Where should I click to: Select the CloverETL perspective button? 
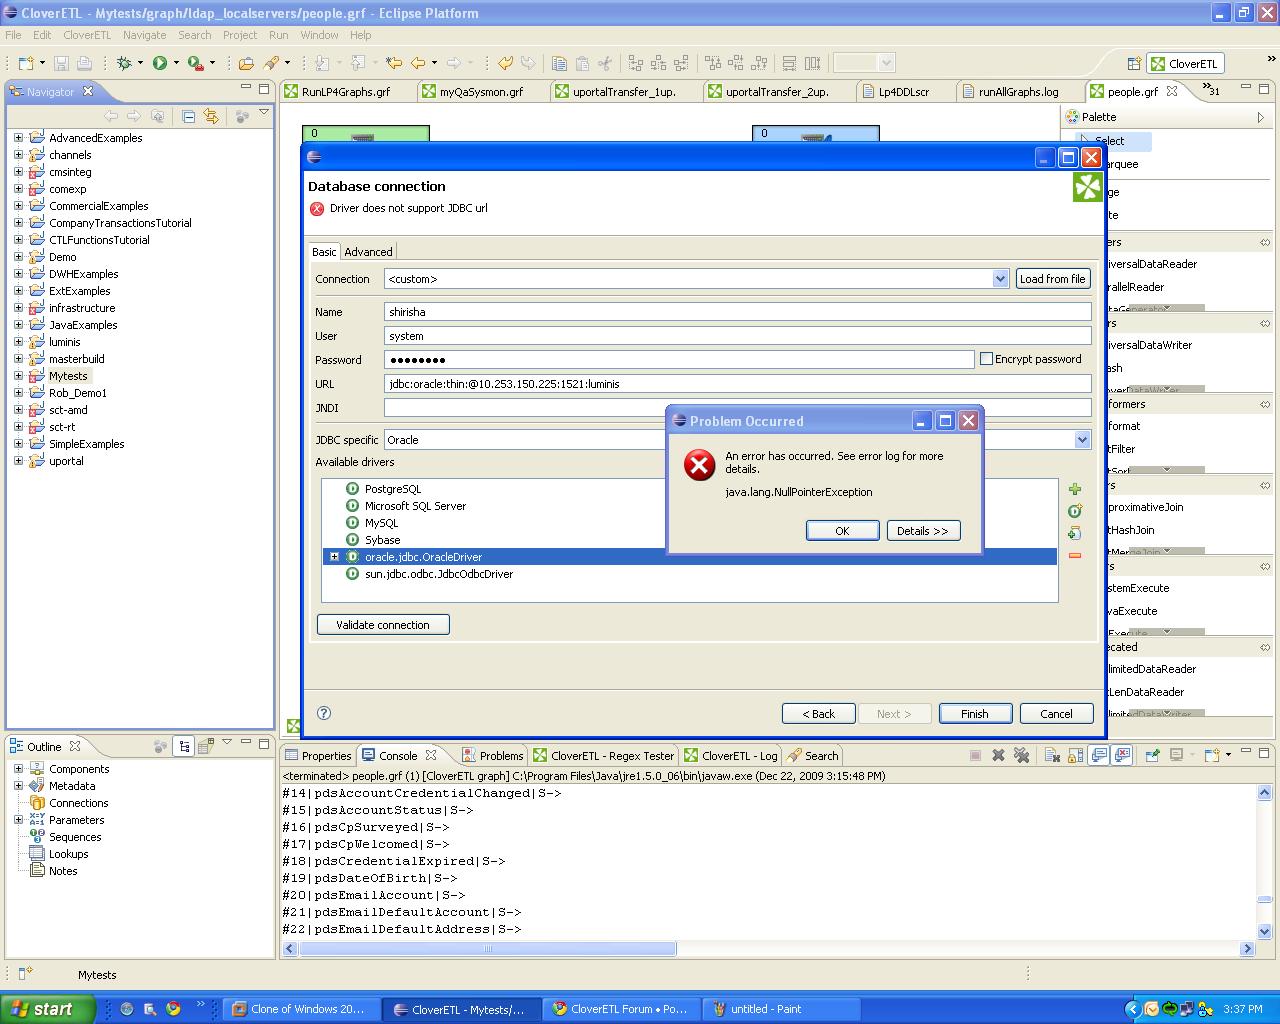1185,63
